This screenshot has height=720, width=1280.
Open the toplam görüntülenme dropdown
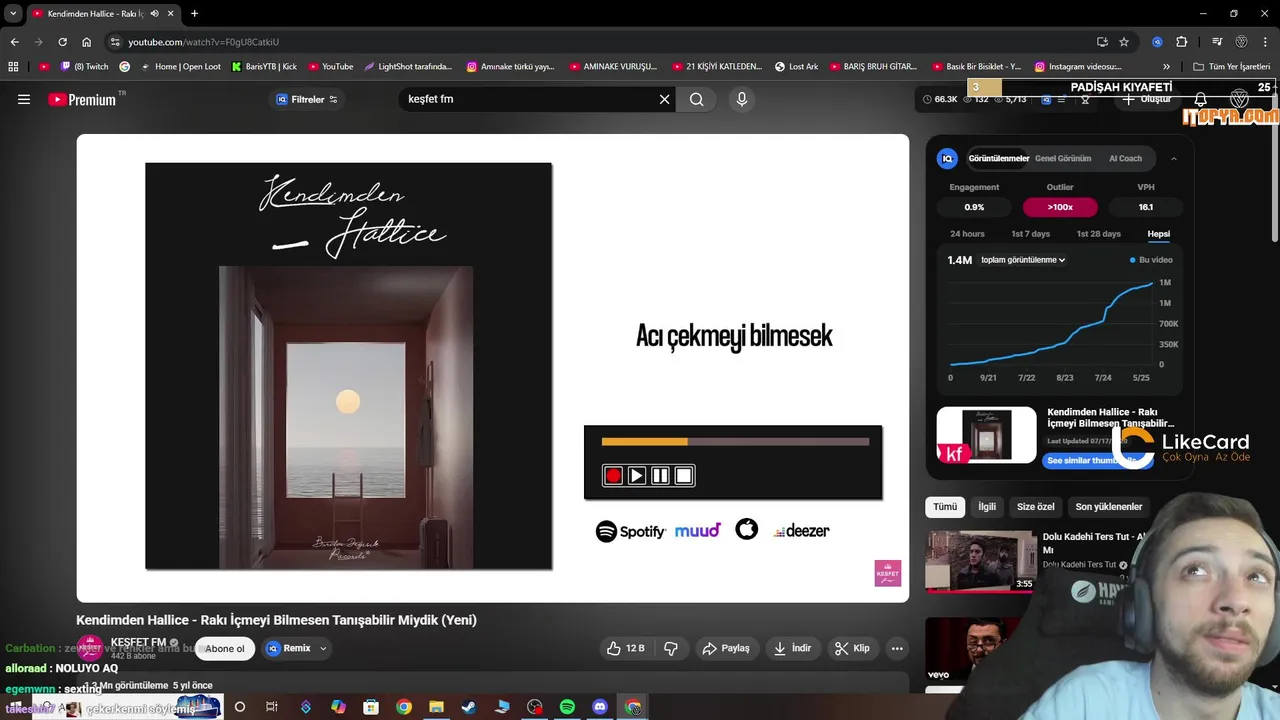tap(1023, 260)
